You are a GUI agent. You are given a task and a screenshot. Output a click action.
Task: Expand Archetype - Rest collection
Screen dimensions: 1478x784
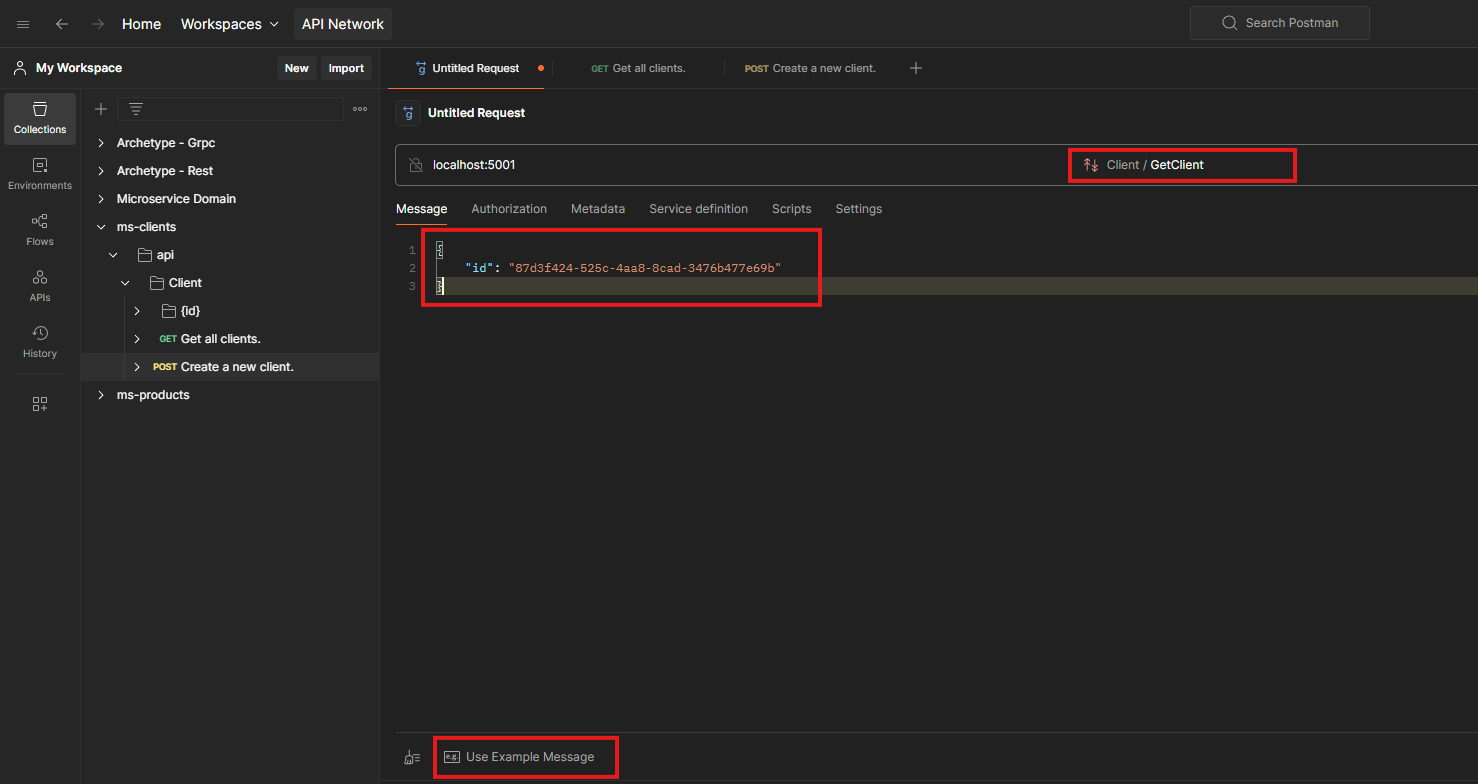(101, 171)
